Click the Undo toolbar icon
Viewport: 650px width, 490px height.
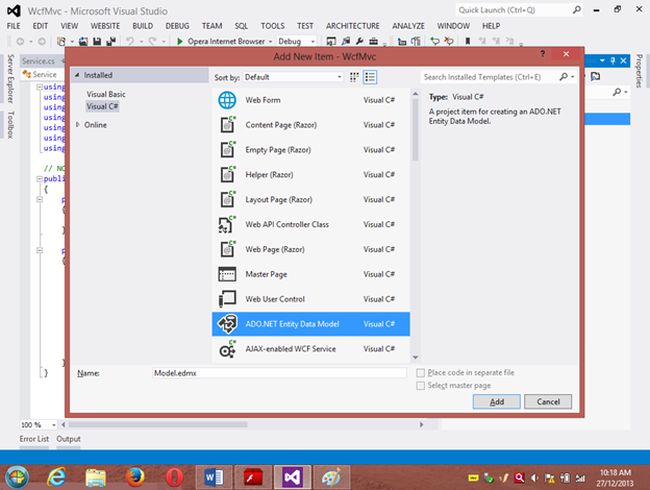(x=130, y=41)
